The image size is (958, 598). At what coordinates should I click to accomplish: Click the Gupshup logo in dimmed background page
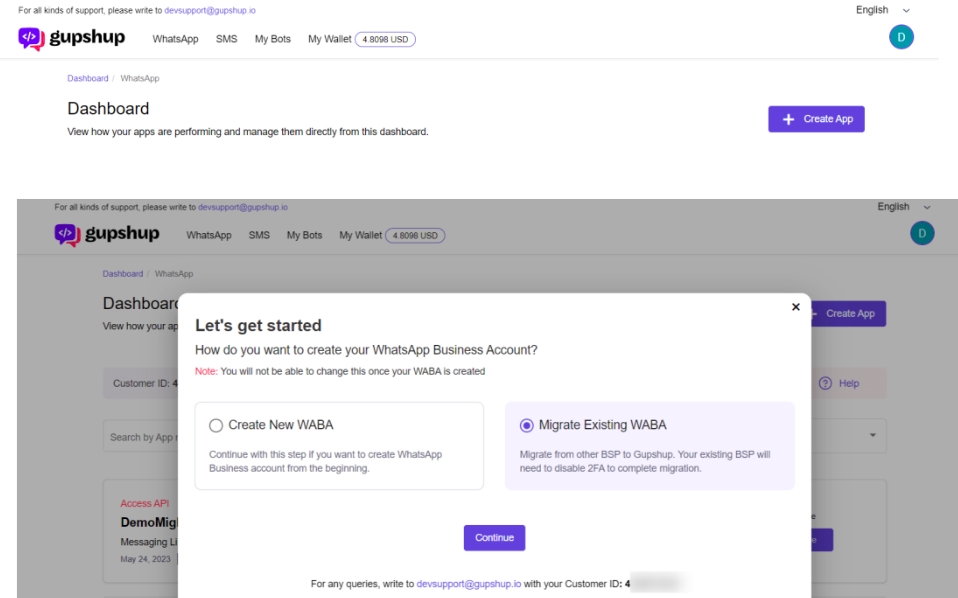[x=107, y=234]
